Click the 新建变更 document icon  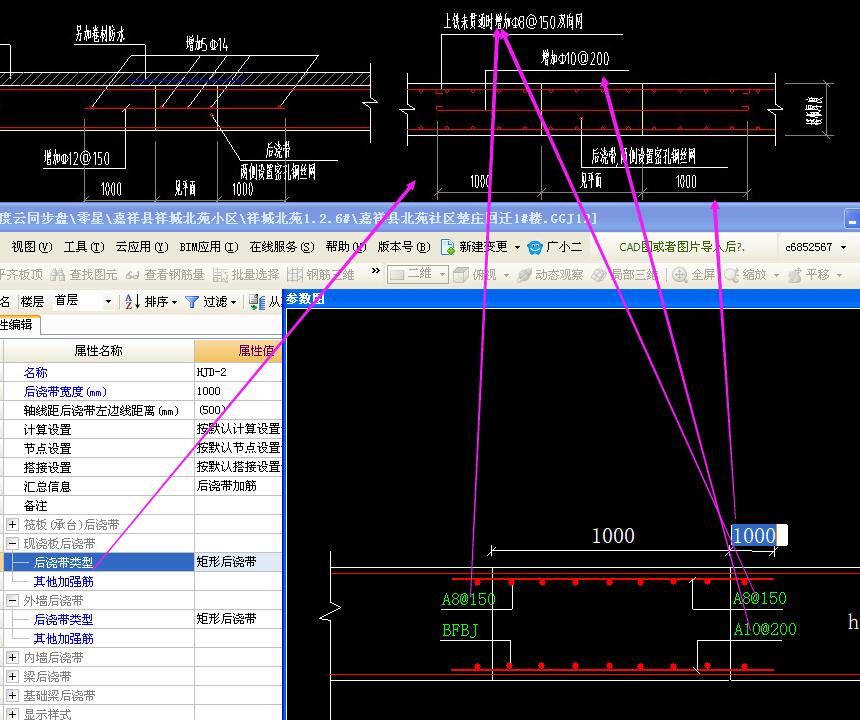[448, 247]
